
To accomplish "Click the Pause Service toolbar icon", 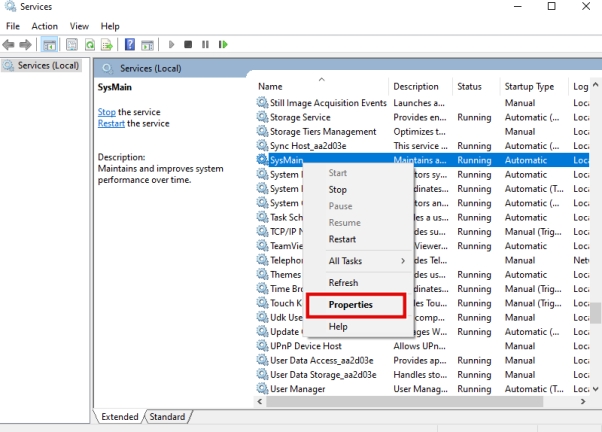I will tap(205, 45).
